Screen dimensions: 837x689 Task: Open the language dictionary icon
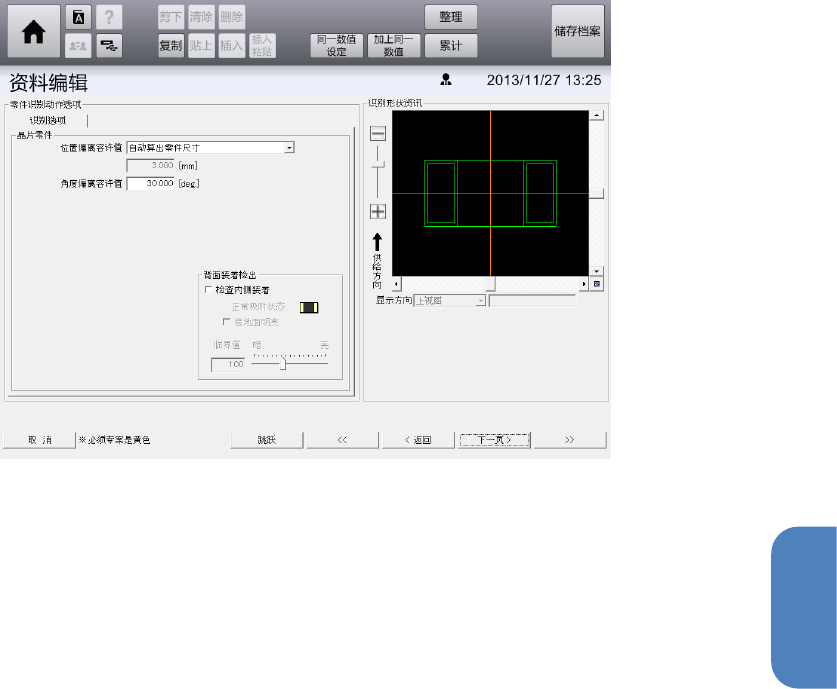coord(78,18)
